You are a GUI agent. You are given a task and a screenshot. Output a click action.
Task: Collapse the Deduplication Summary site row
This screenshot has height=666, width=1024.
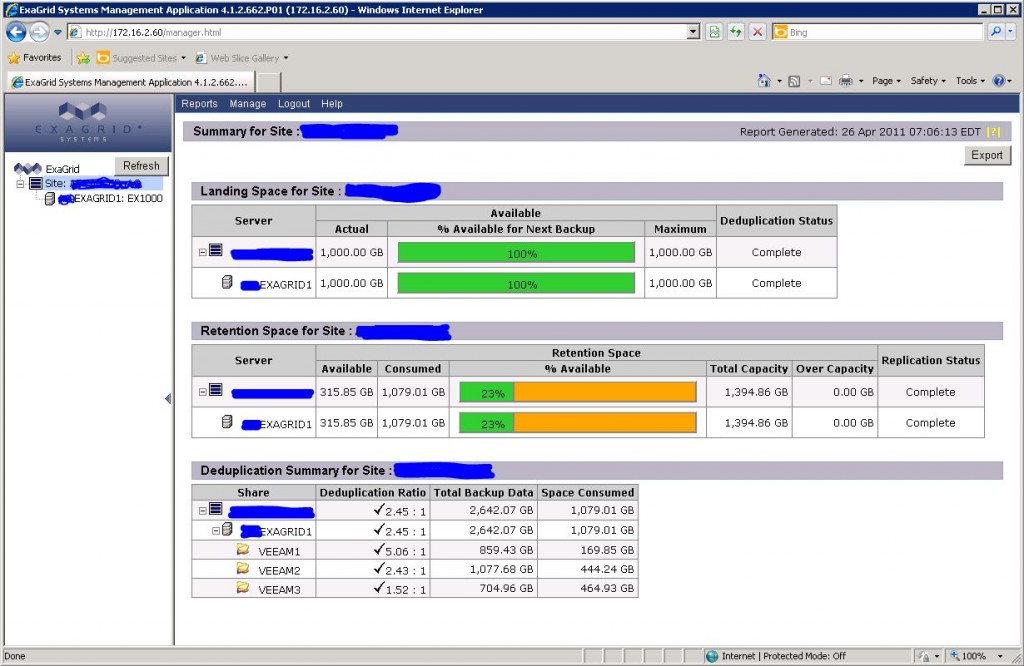click(203, 511)
